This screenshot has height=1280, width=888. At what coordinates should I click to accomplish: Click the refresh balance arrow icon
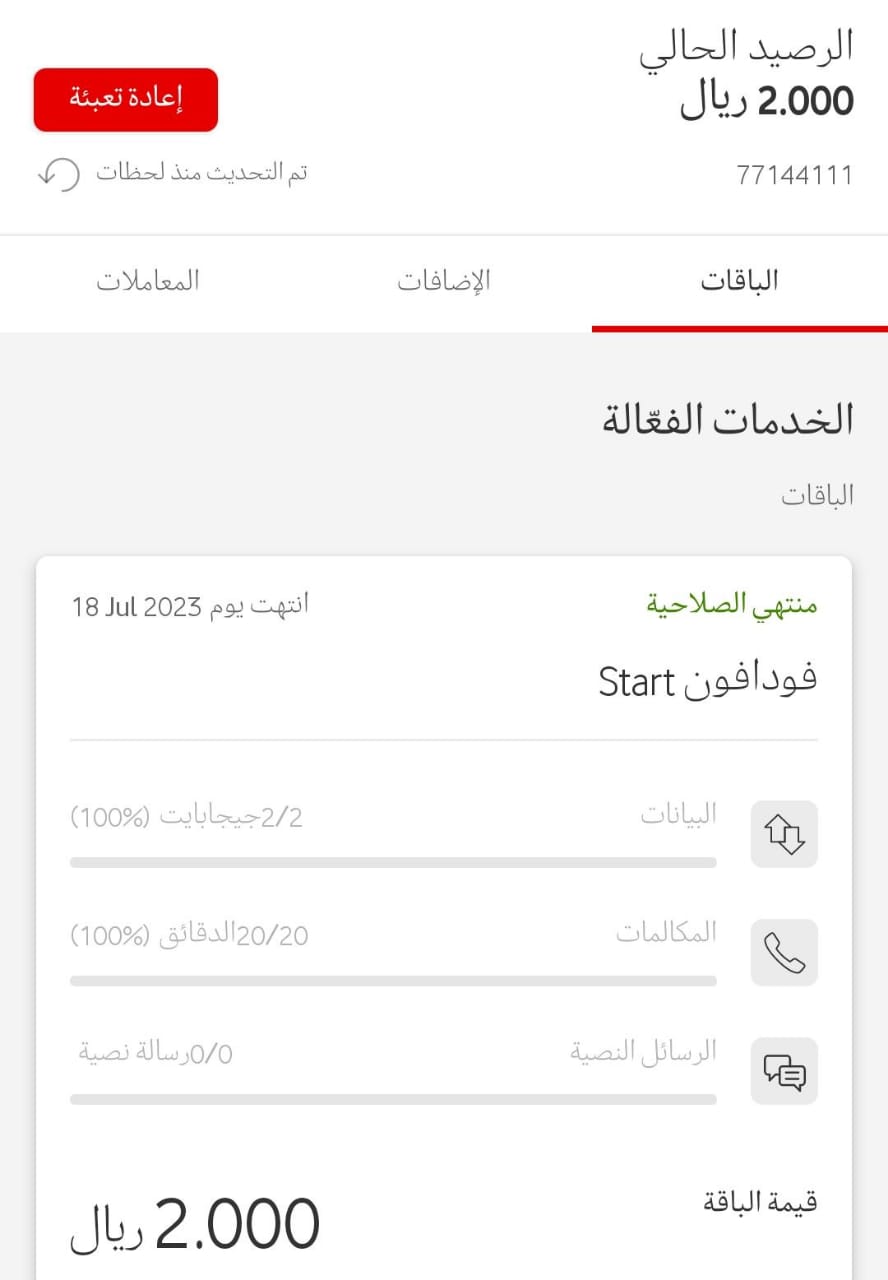point(58,174)
